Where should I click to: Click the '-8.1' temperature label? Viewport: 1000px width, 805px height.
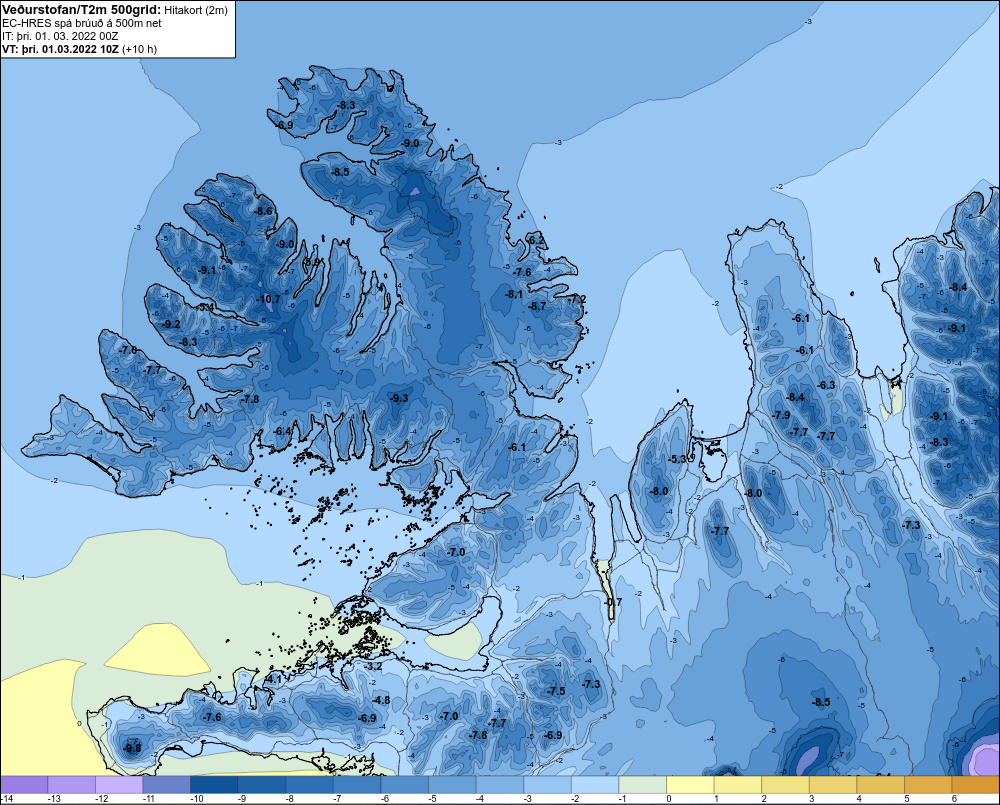514,294
